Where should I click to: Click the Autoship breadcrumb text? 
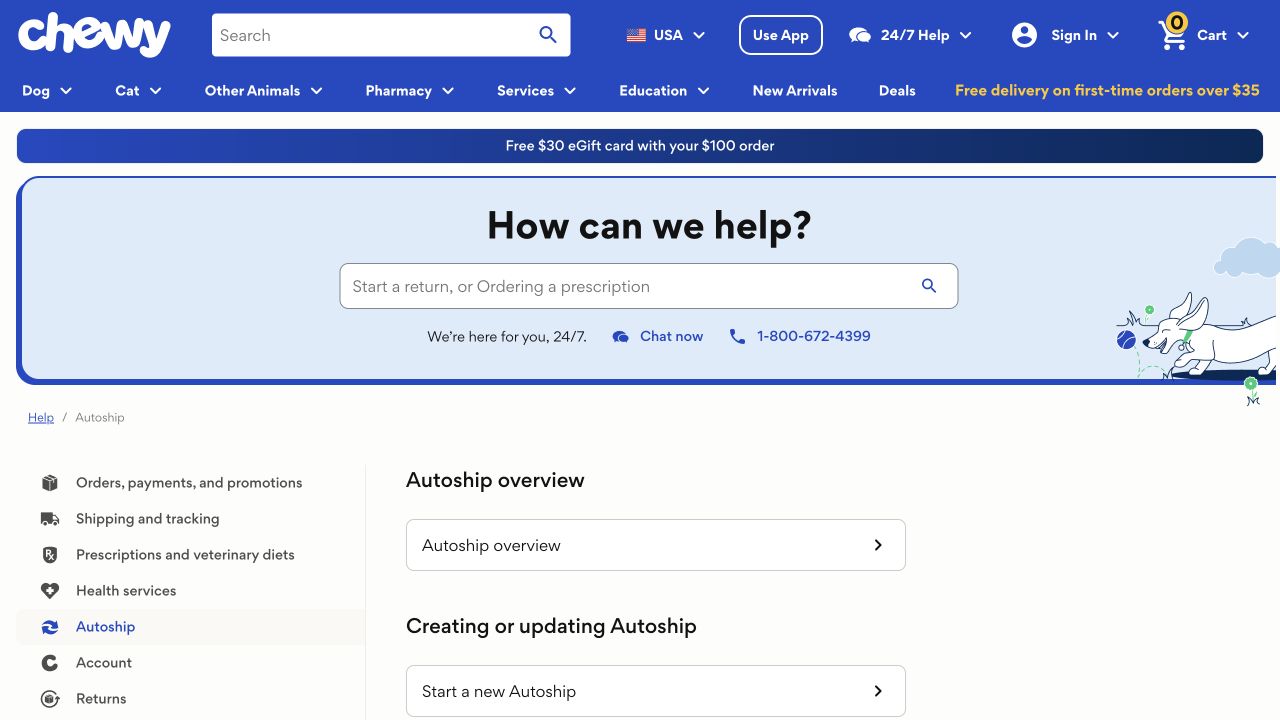pyautogui.click(x=100, y=418)
